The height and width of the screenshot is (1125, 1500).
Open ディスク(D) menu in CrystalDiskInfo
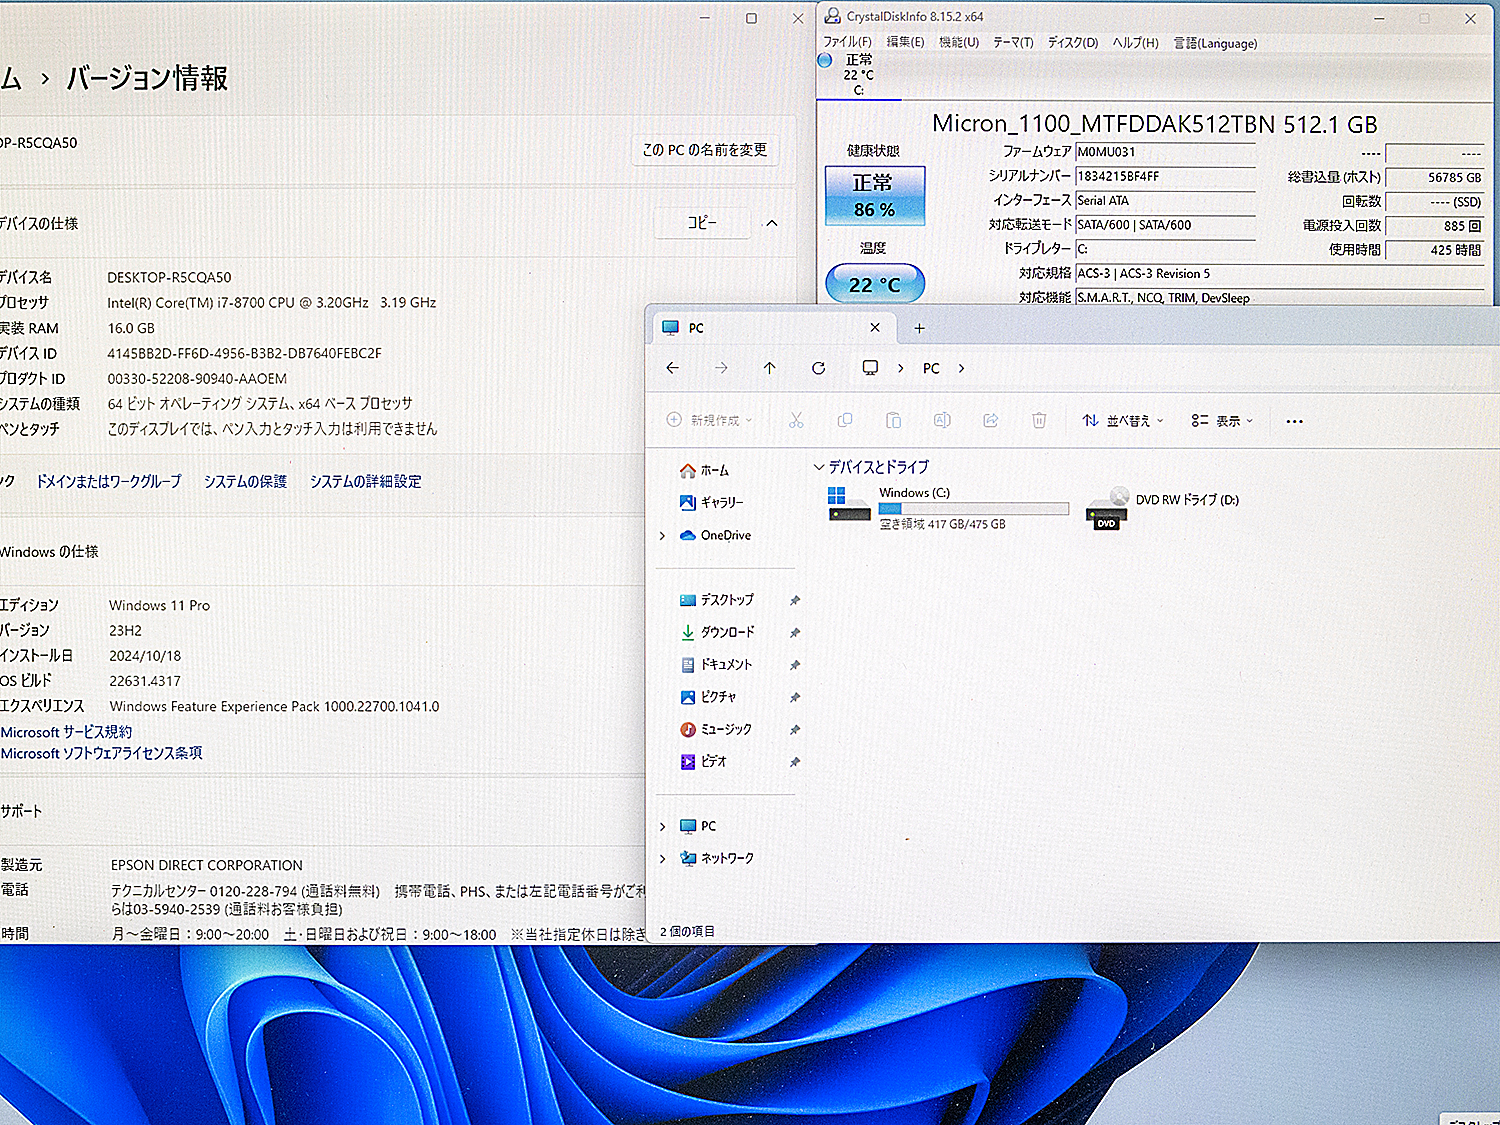click(1073, 42)
